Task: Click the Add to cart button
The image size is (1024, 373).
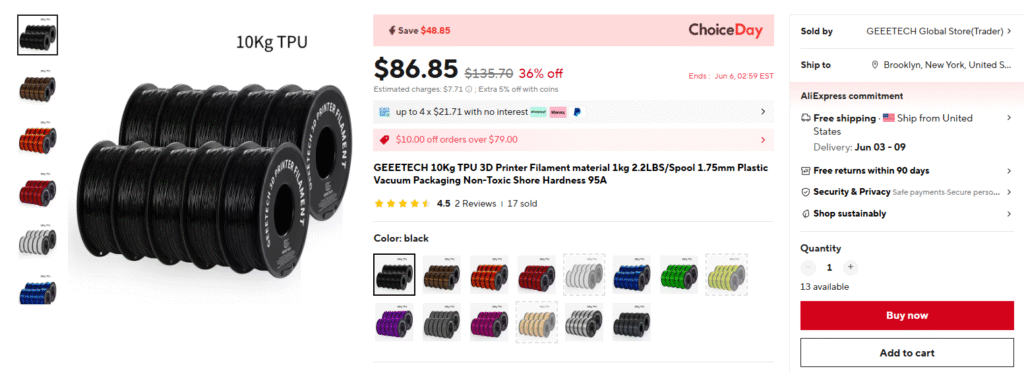Action: coord(906,353)
